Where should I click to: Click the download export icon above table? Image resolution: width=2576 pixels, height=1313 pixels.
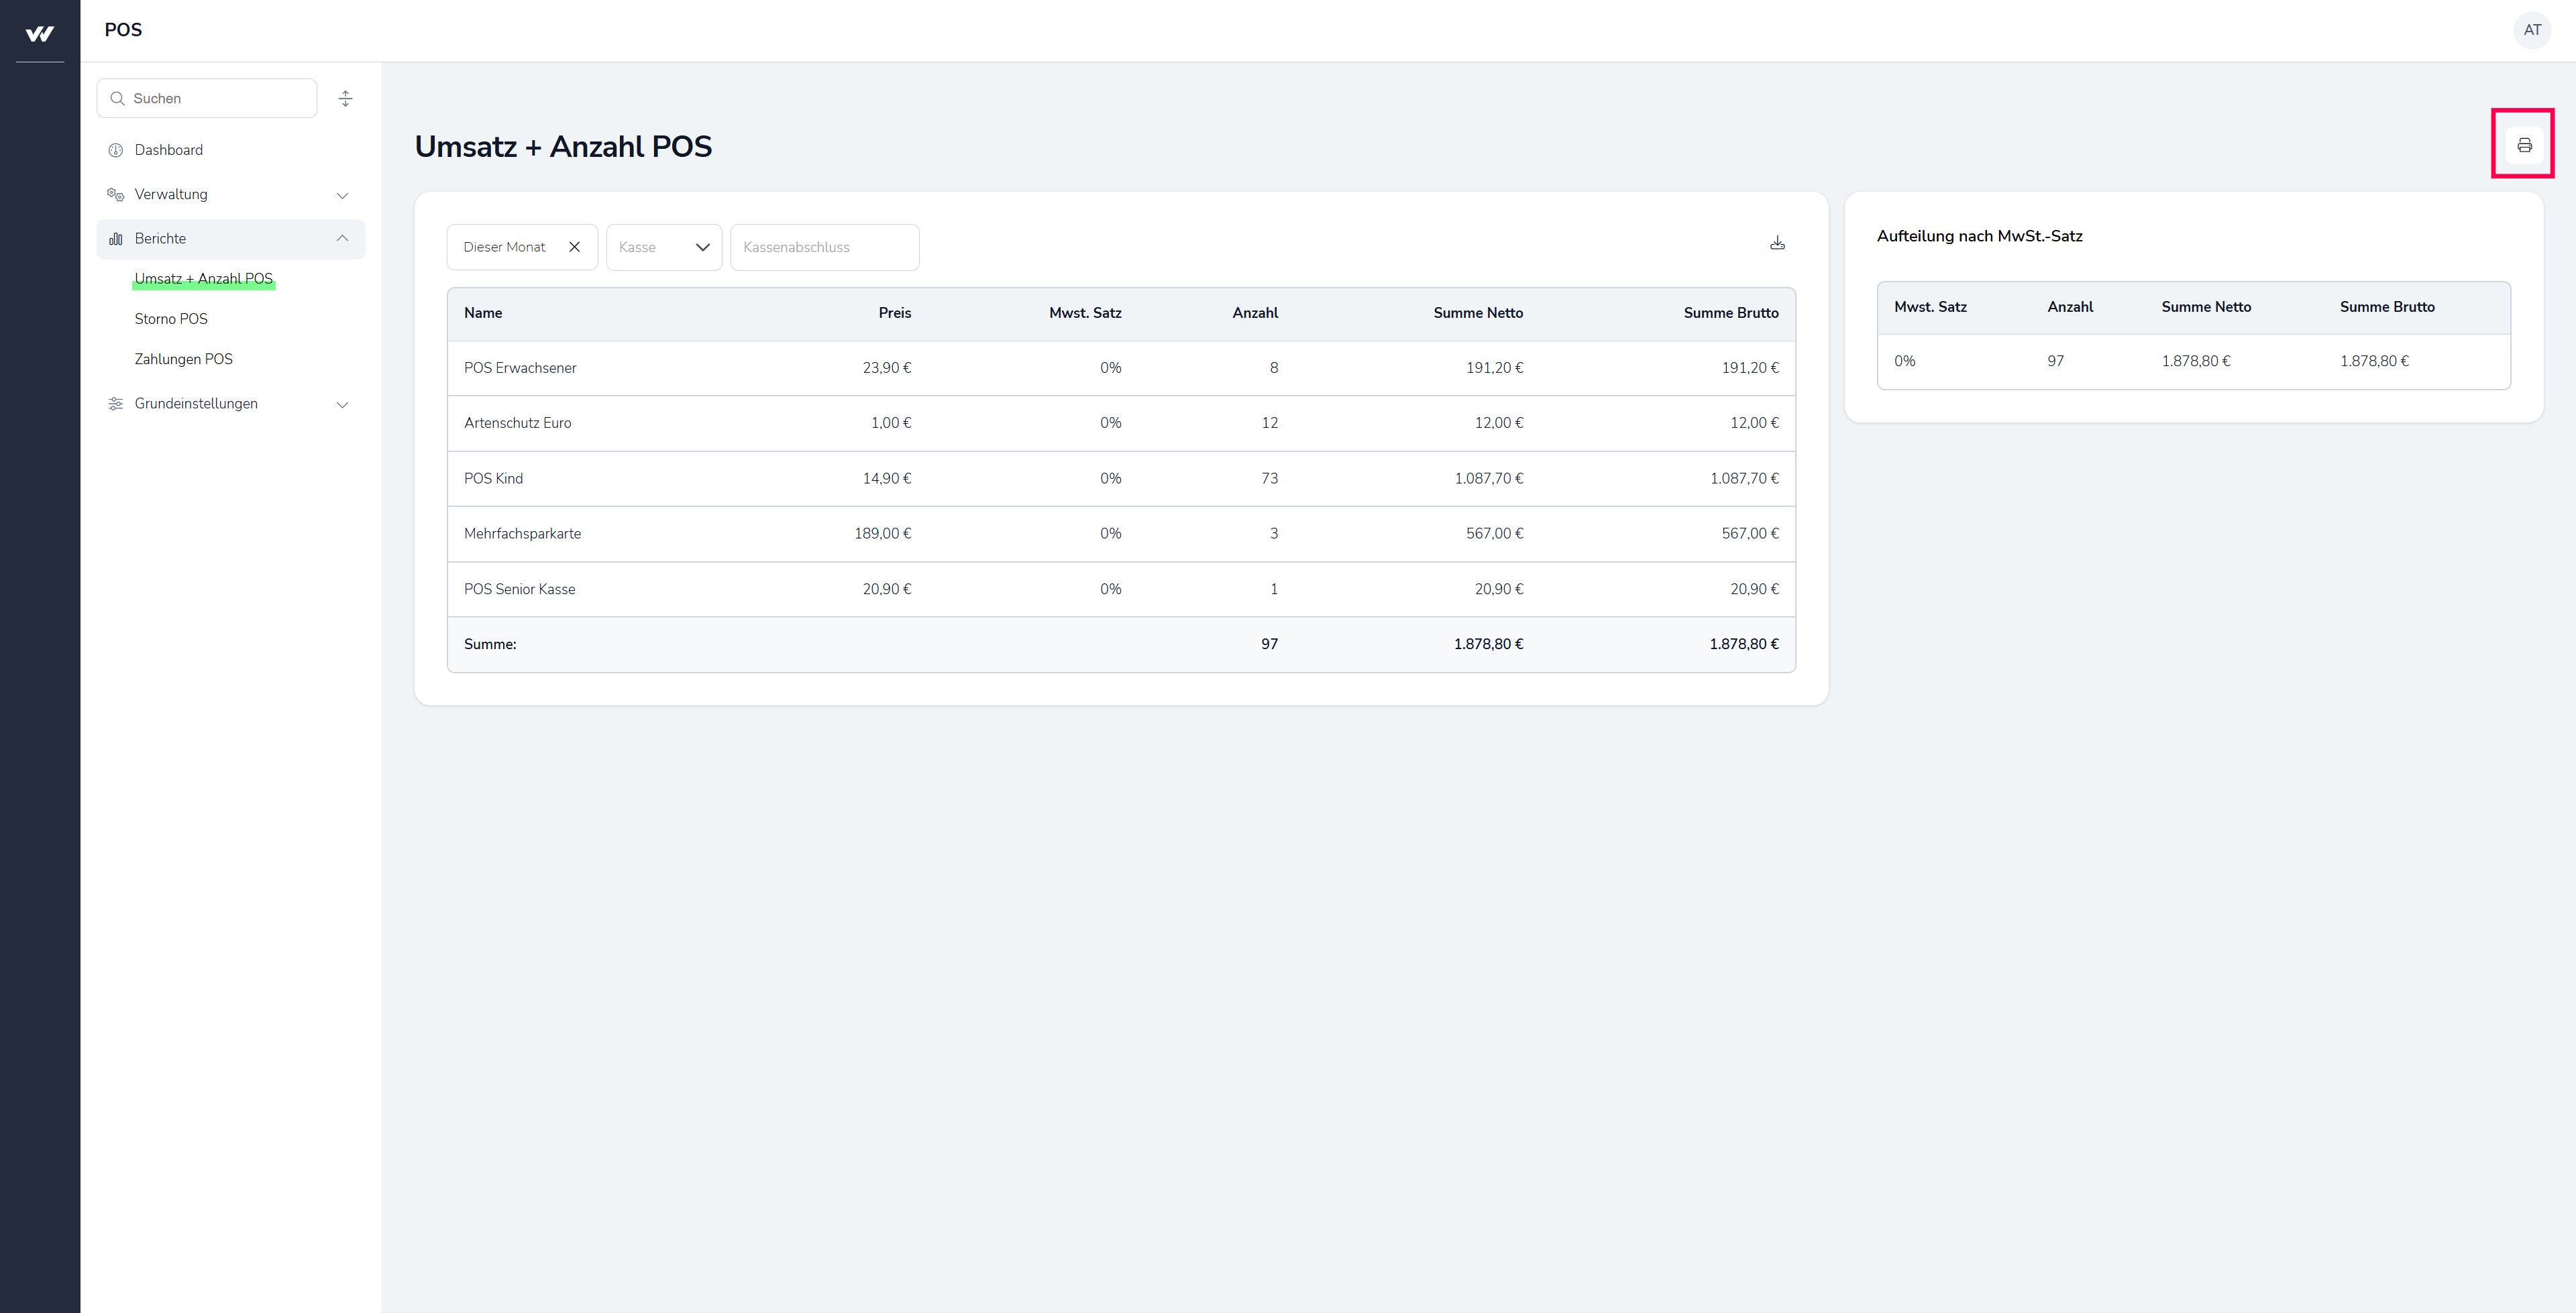click(1777, 243)
